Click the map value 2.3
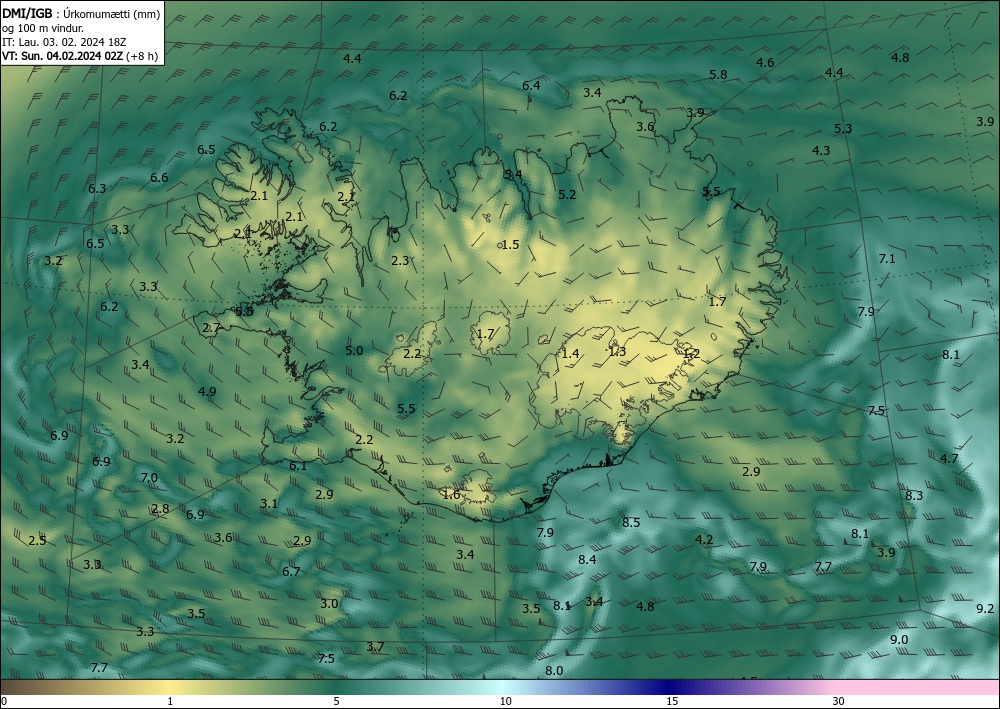Screen dimensions: 1000x709 [x=400, y=261]
